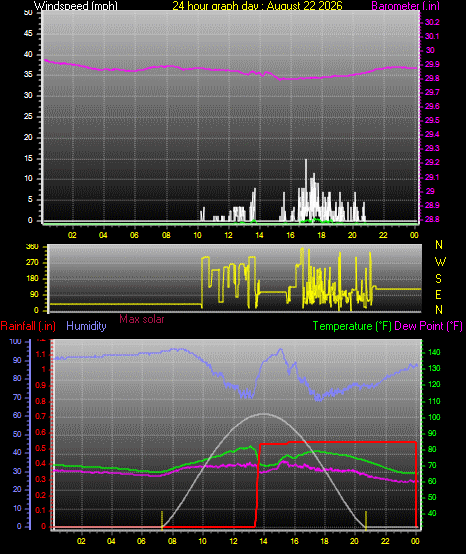Click the green "Temperature (°F)" legend label
Screen dimensions: 466x554
(x=352, y=326)
